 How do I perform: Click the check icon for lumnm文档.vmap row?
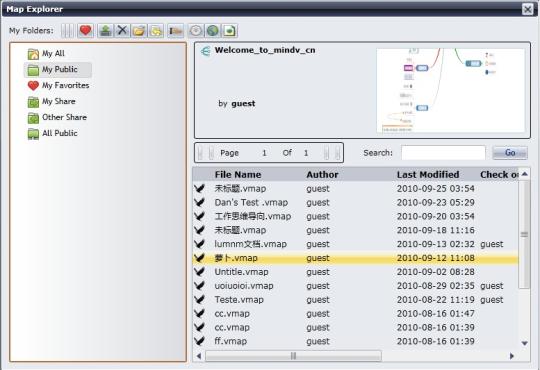[x=199, y=244]
